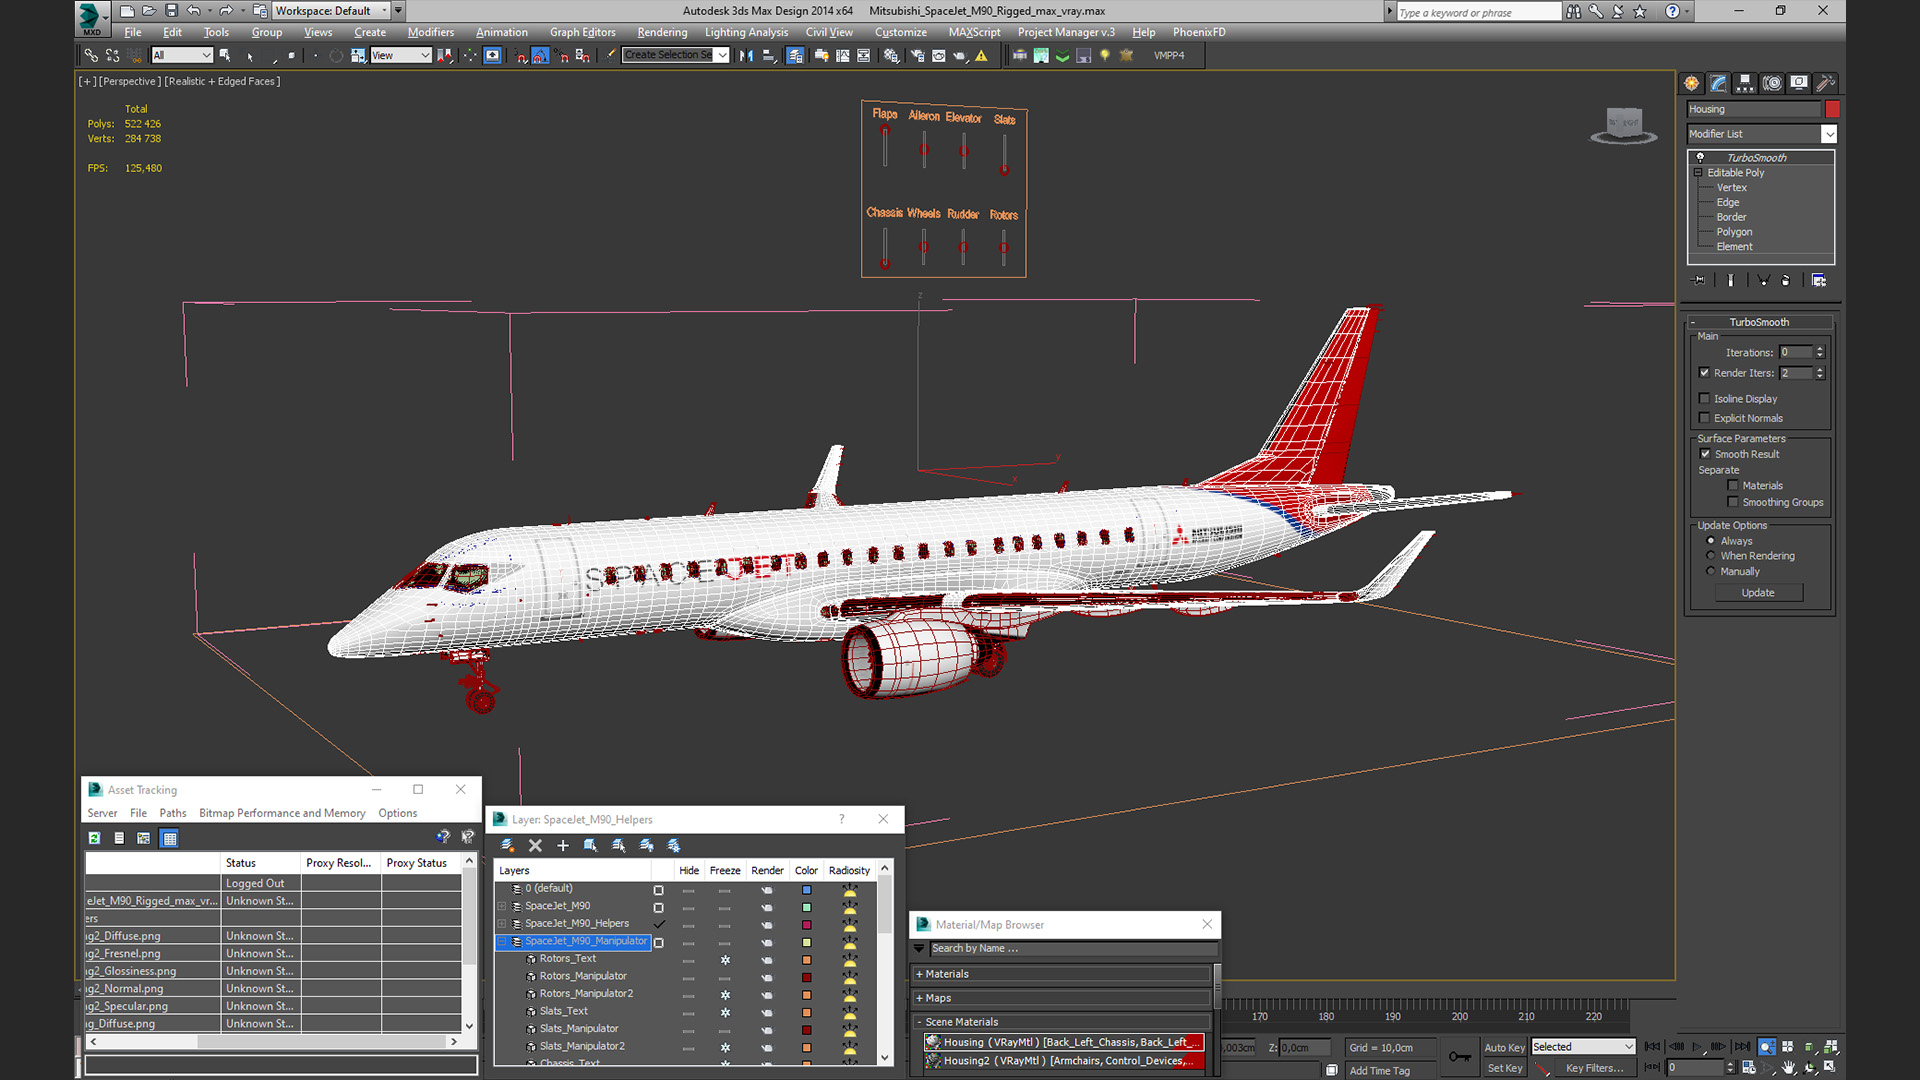This screenshot has width=1920, height=1080.
Task: Click the Select and Link tool
Action: tap(91, 56)
